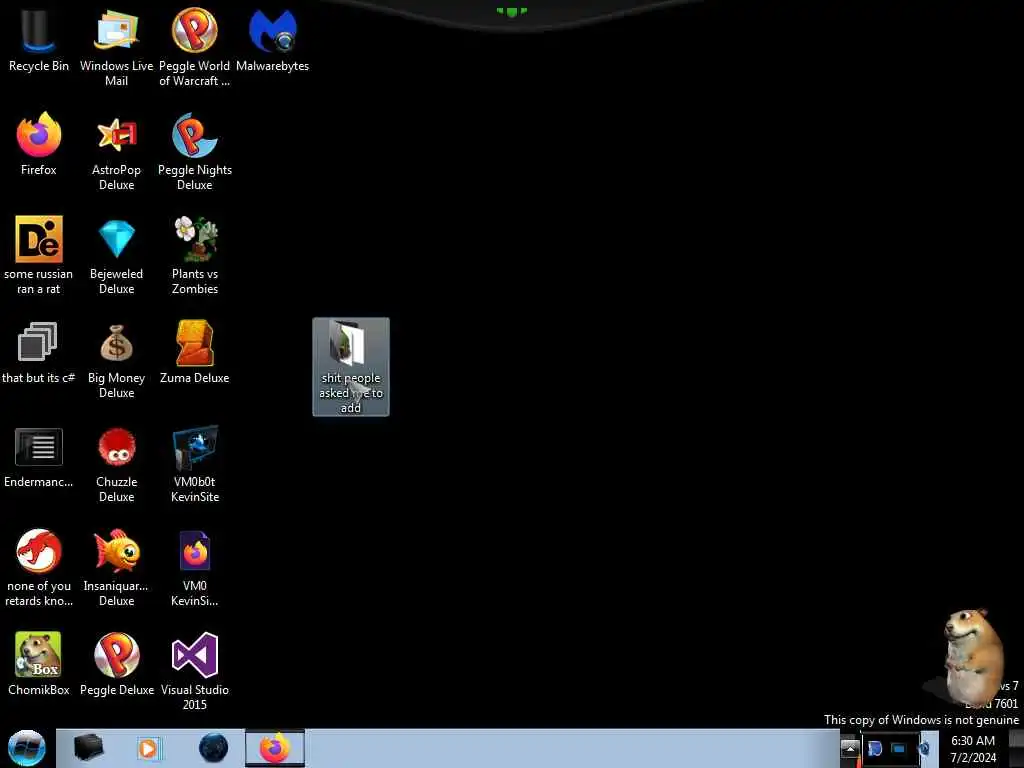The height and width of the screenshot is (768, 1024).
Task: Select AstroPop Deluxe desktop icon
Action: point(116,152)
